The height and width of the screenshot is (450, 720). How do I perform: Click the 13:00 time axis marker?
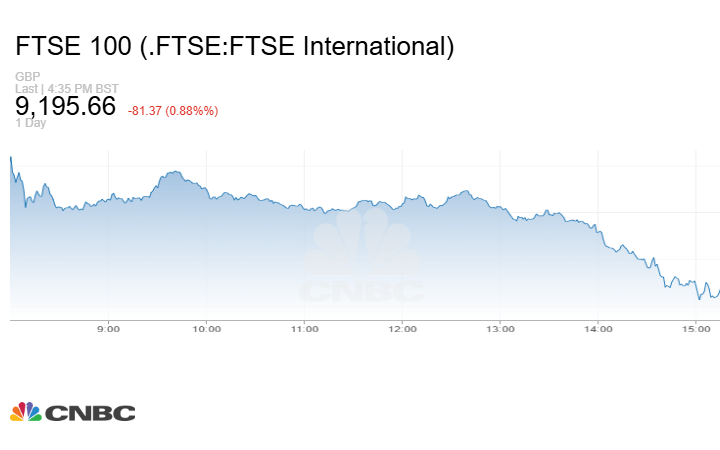(500, 328)
